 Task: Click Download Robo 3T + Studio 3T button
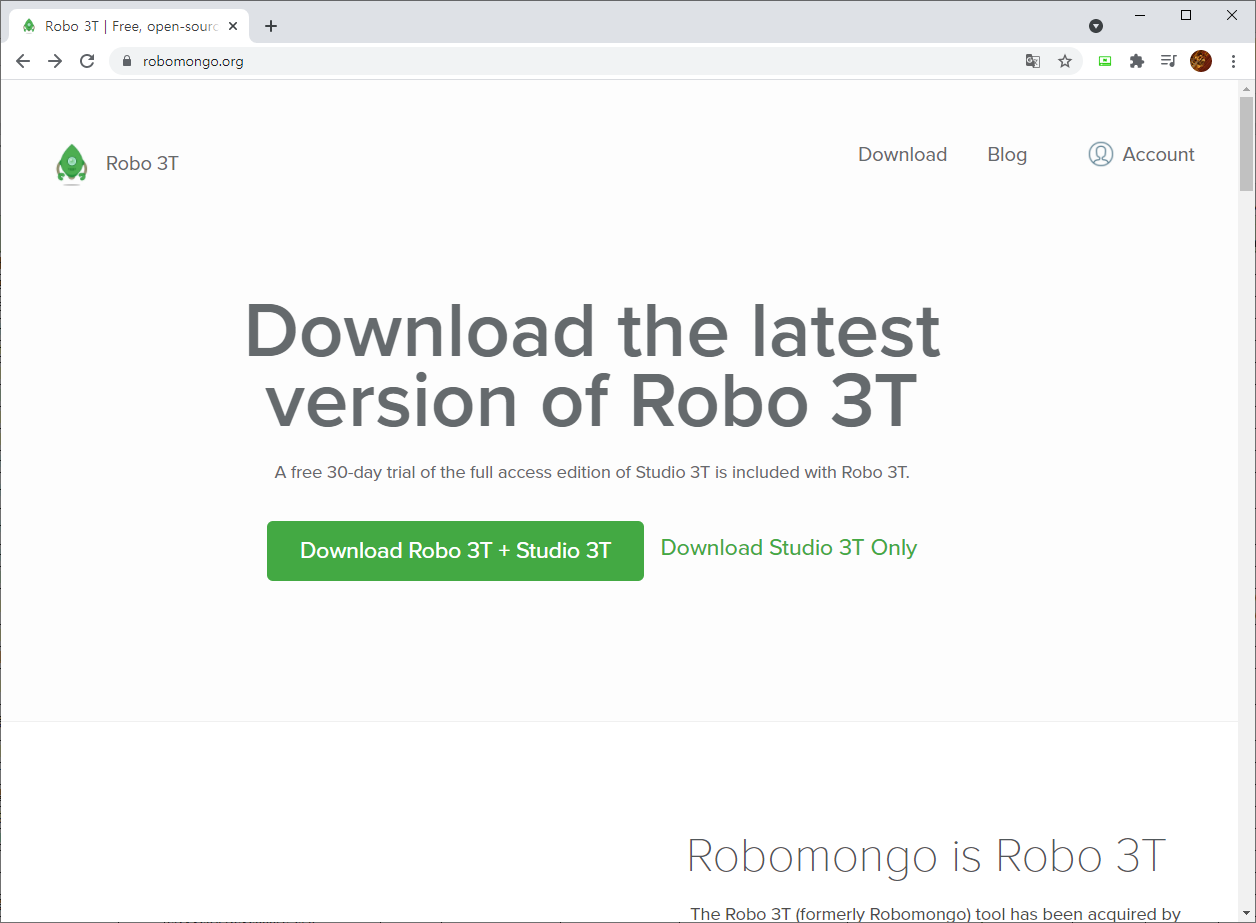point(455,551)
